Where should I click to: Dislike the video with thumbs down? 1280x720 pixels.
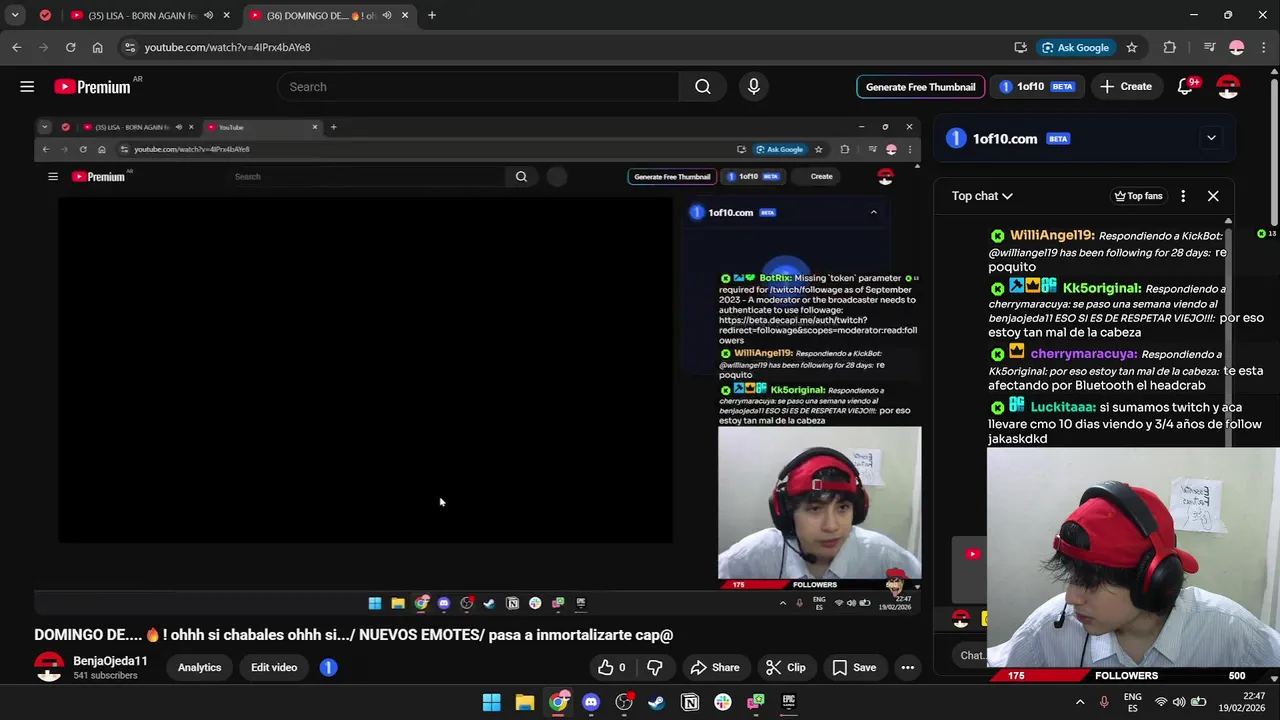tap(655, 667)
